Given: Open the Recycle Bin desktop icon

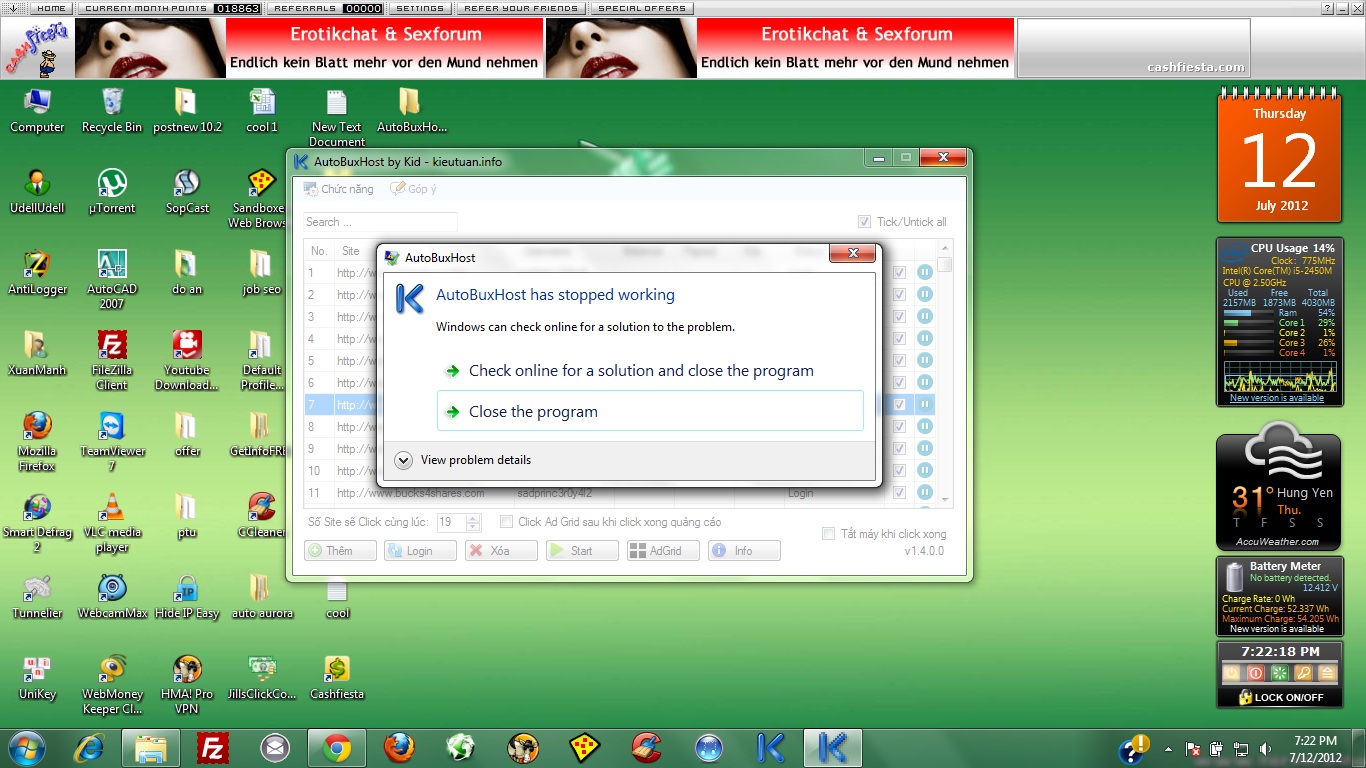Looking at the screenshot, I should point(112,111).
